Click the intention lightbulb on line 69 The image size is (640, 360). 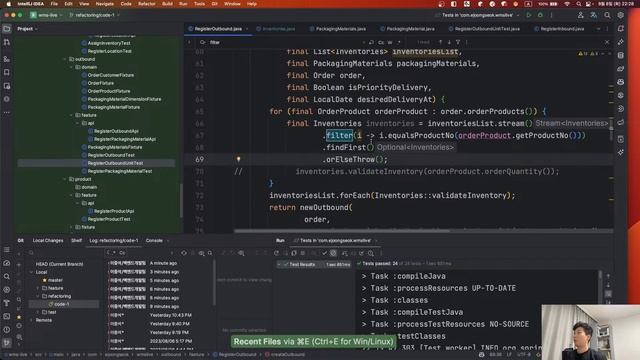pos(238,159)
